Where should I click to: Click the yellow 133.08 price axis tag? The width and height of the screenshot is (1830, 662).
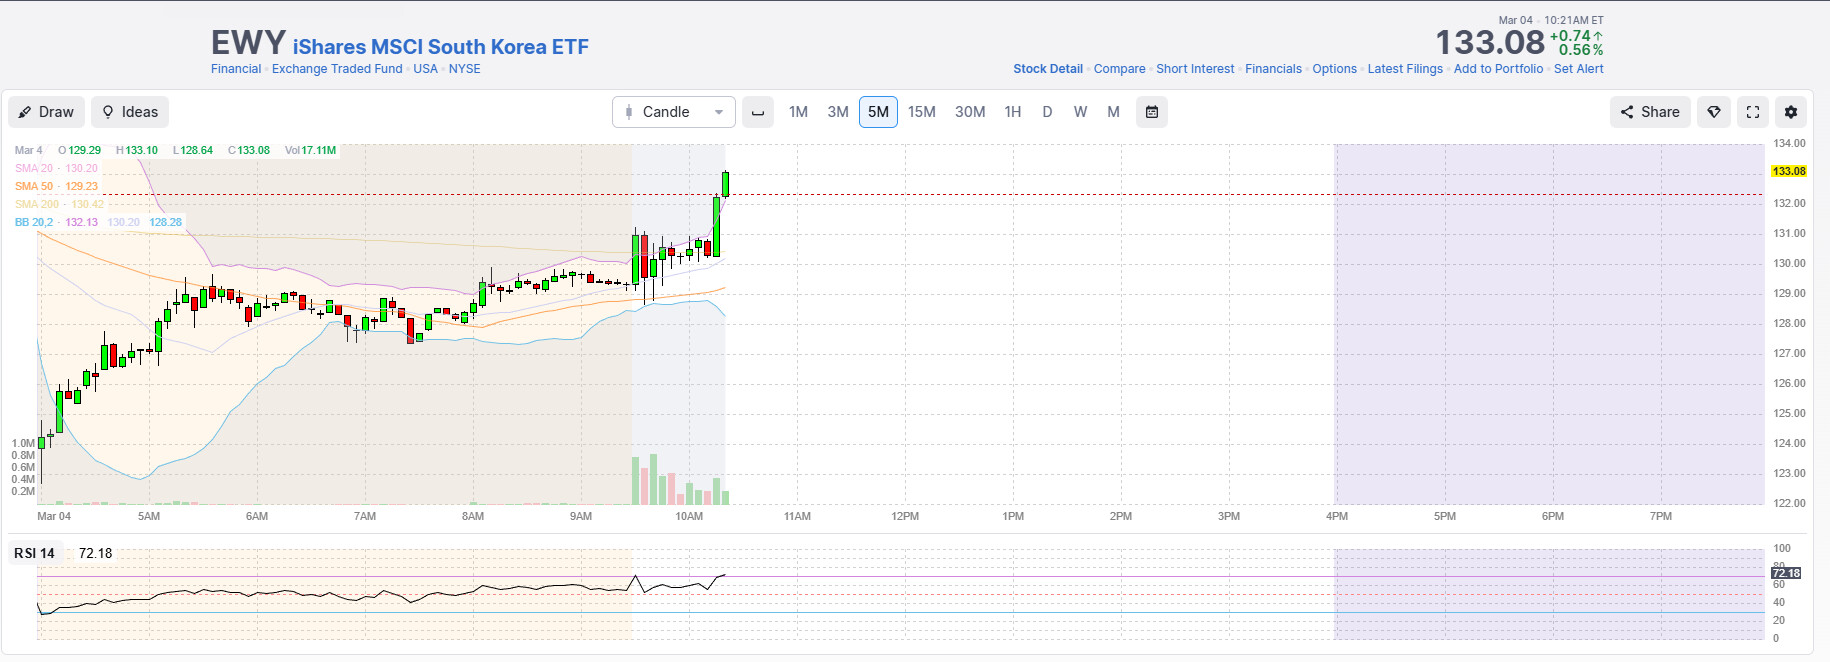coord(1789,172)
